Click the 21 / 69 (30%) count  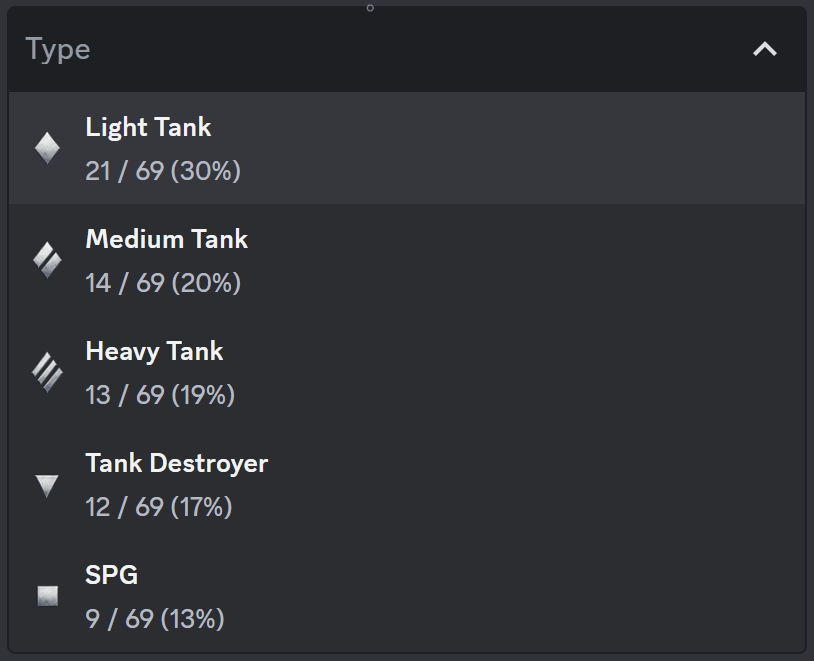point(163,171)
